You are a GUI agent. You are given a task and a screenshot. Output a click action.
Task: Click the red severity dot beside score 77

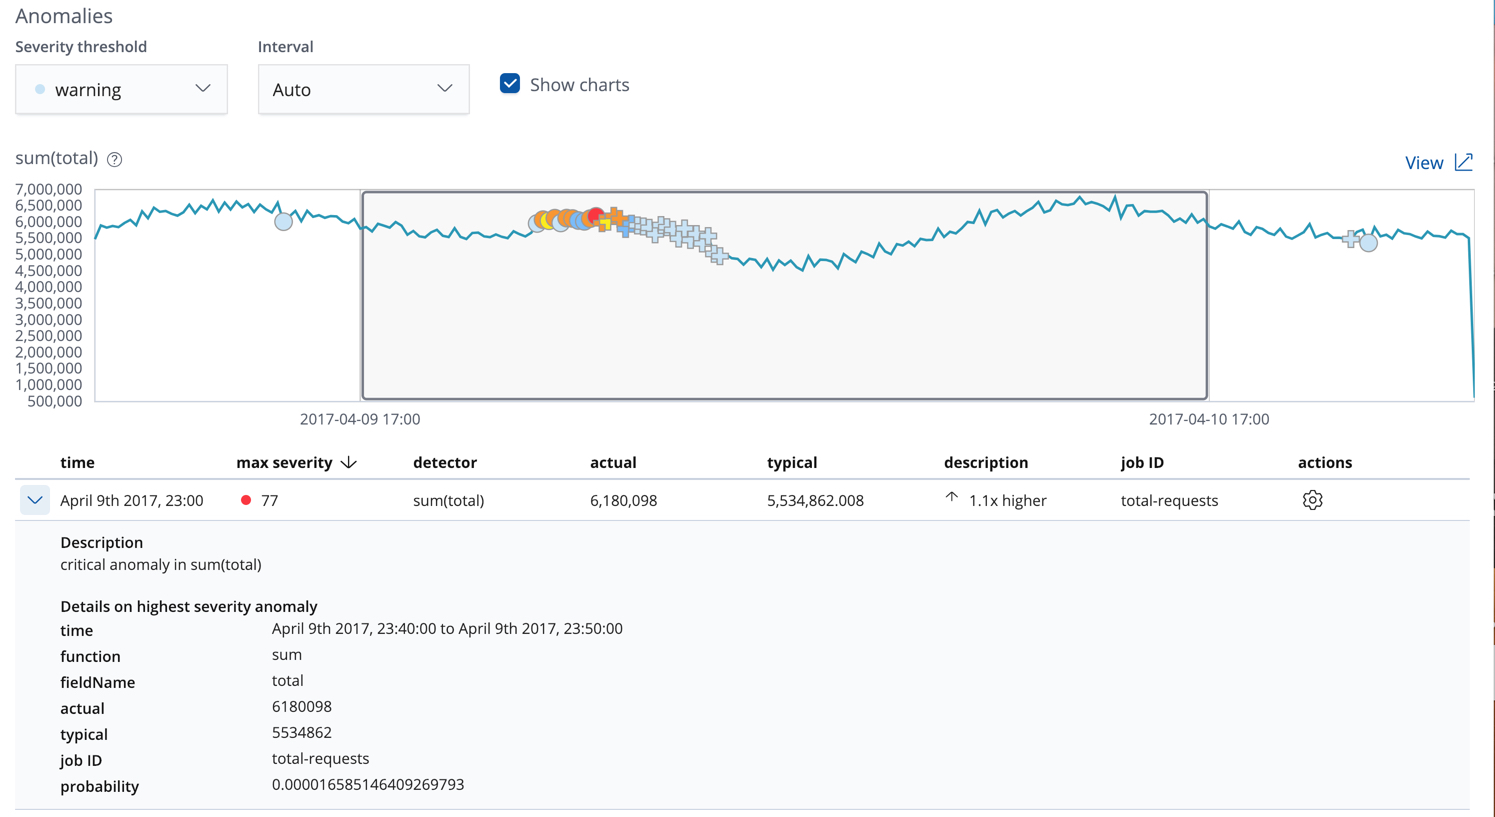[x=246, y=499]
